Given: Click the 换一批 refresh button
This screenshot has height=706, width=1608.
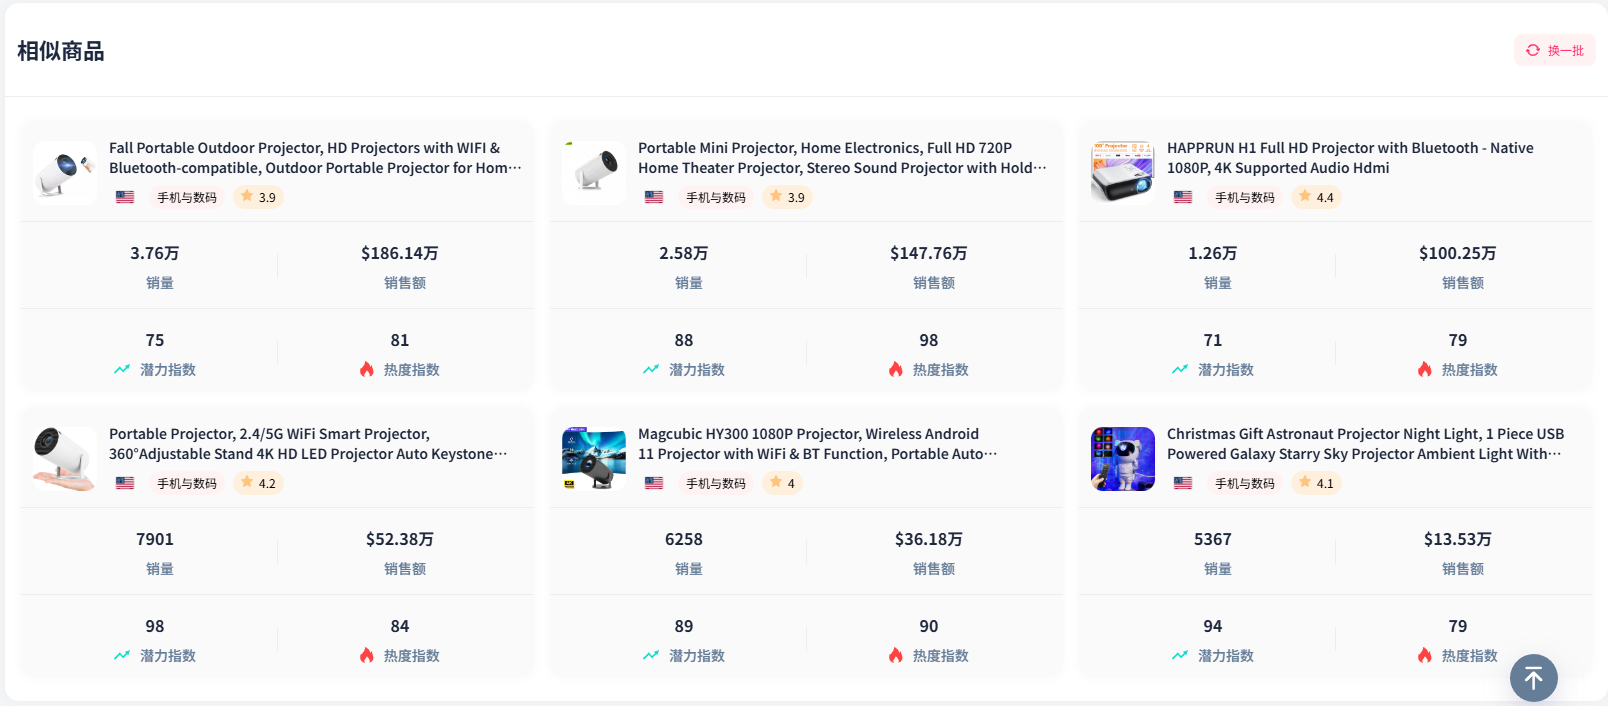Looking at the screenshot, I should tap(1555, 50).
